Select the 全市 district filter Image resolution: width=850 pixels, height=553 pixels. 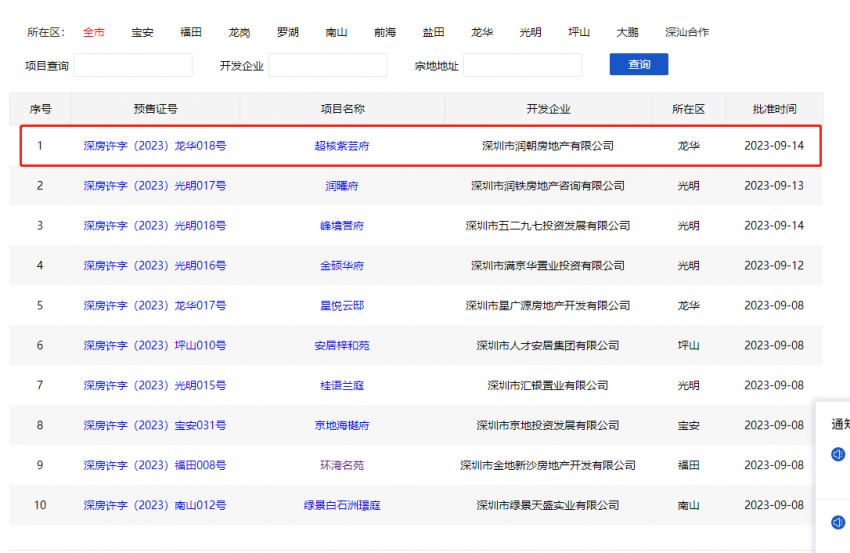tap(93, 32)
